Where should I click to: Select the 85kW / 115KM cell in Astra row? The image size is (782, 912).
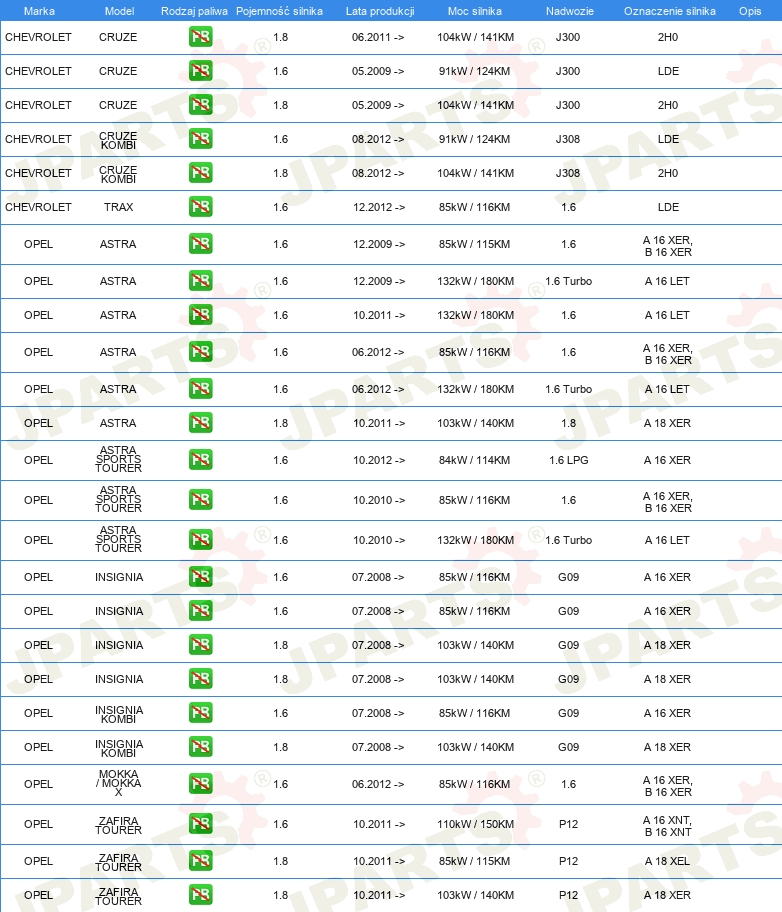coord(475,244)
